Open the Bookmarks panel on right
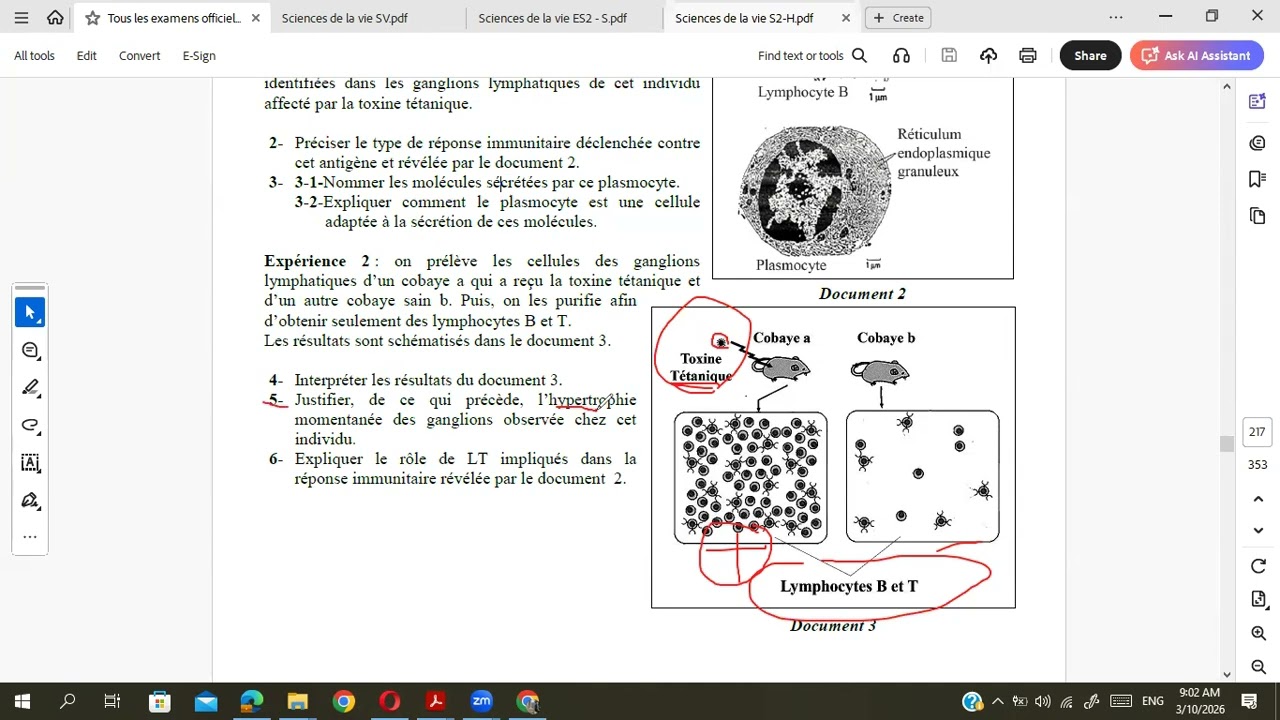The width and height of the screenshot is (1280, 720). 1257,179
